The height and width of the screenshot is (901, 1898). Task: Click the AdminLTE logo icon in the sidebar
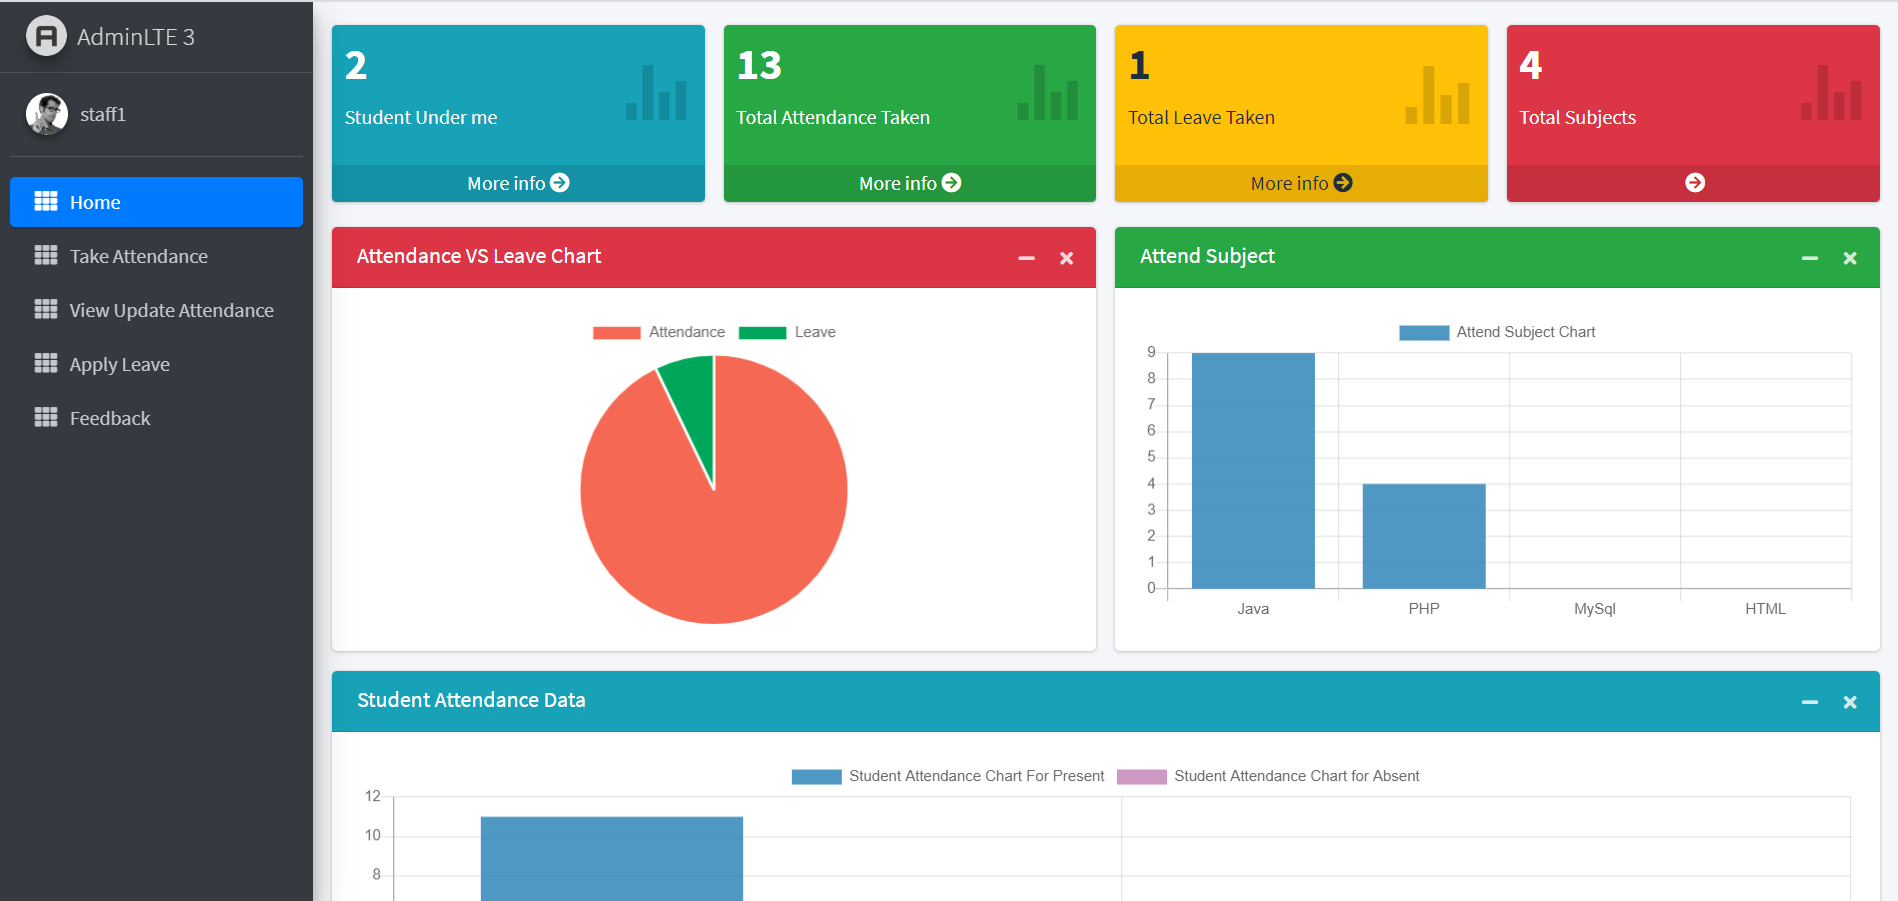[x=46, y=36]
